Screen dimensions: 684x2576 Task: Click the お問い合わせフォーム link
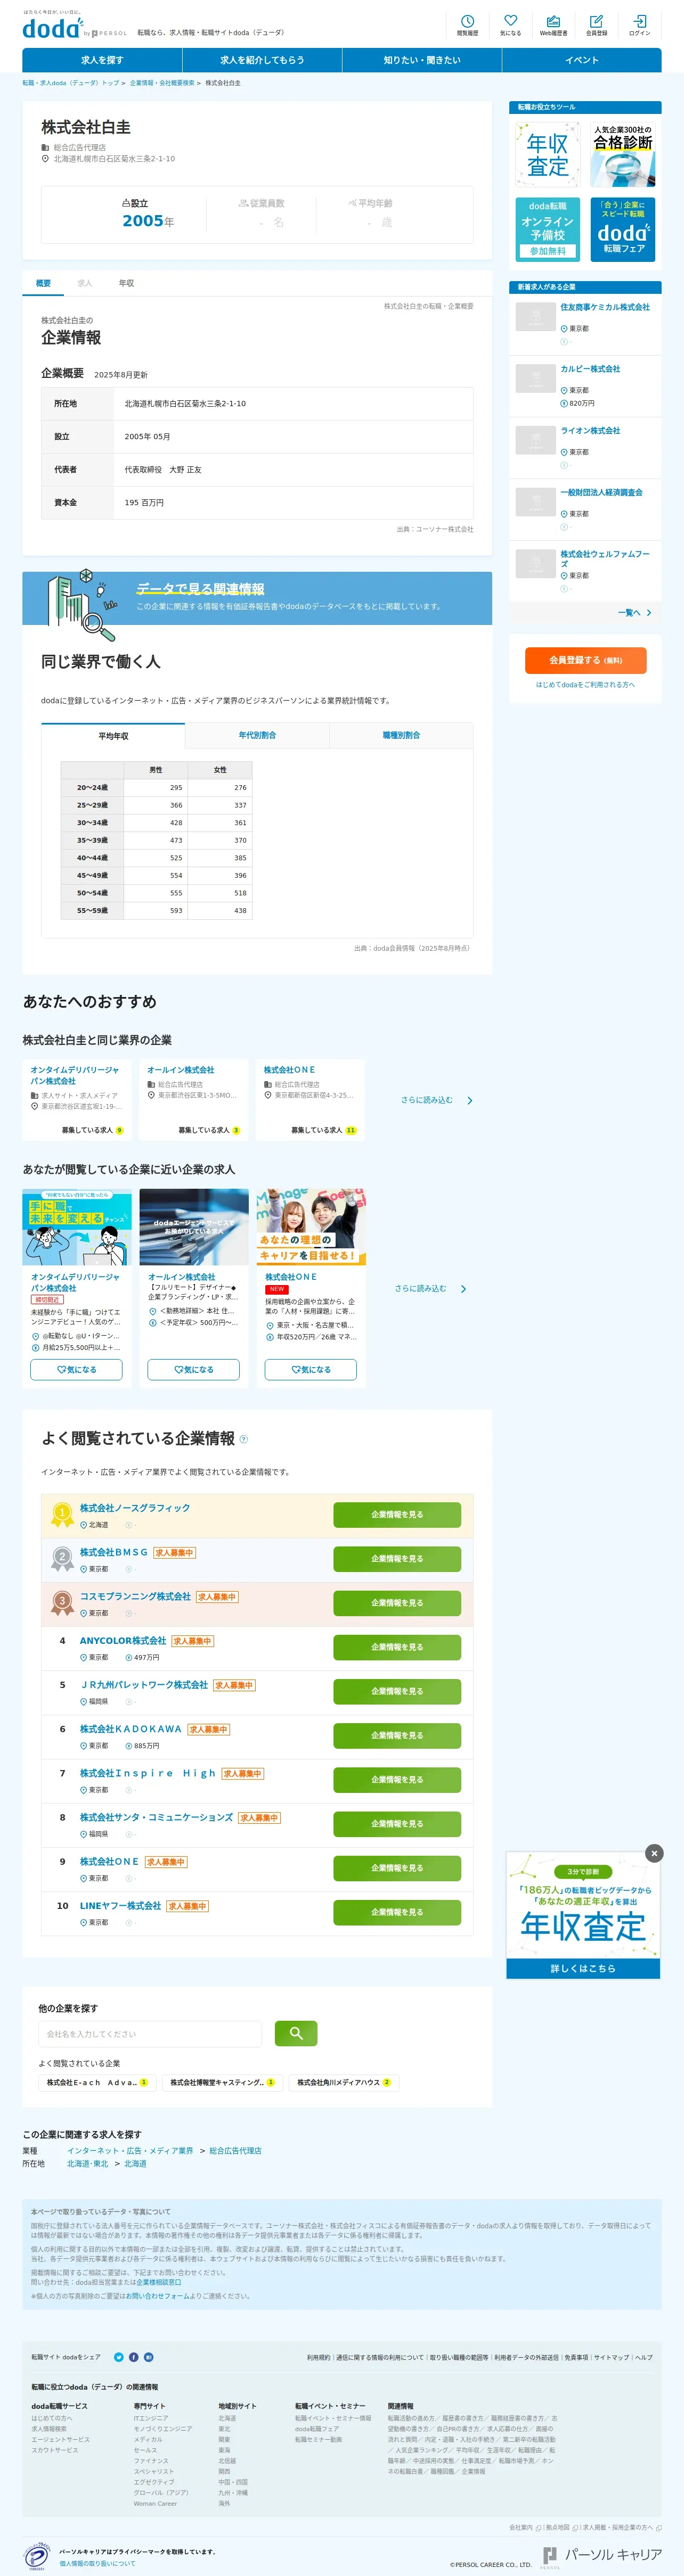(x=158, y=2296)
